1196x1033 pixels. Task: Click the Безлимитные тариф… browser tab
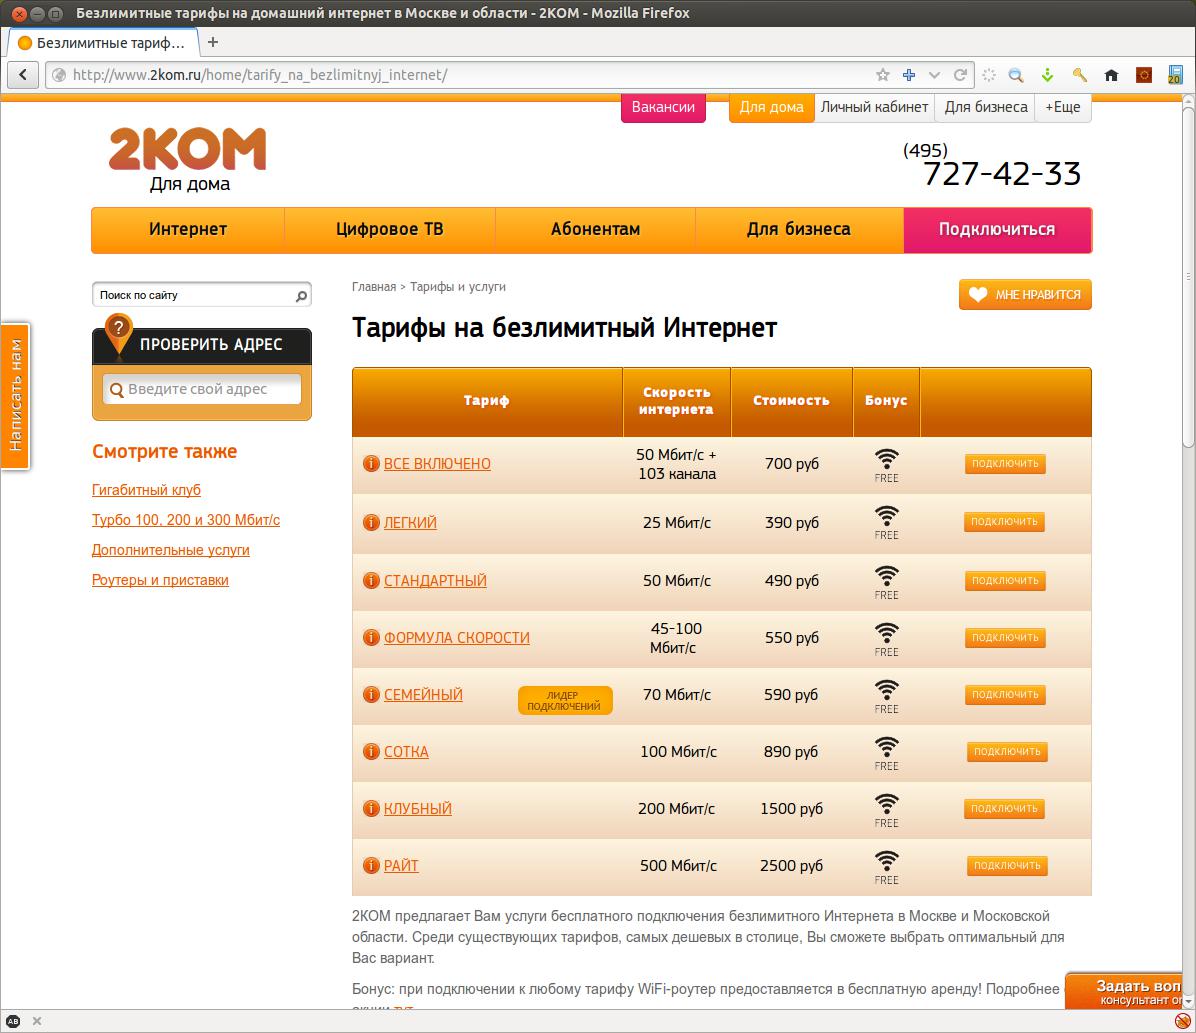coord(103,43)
